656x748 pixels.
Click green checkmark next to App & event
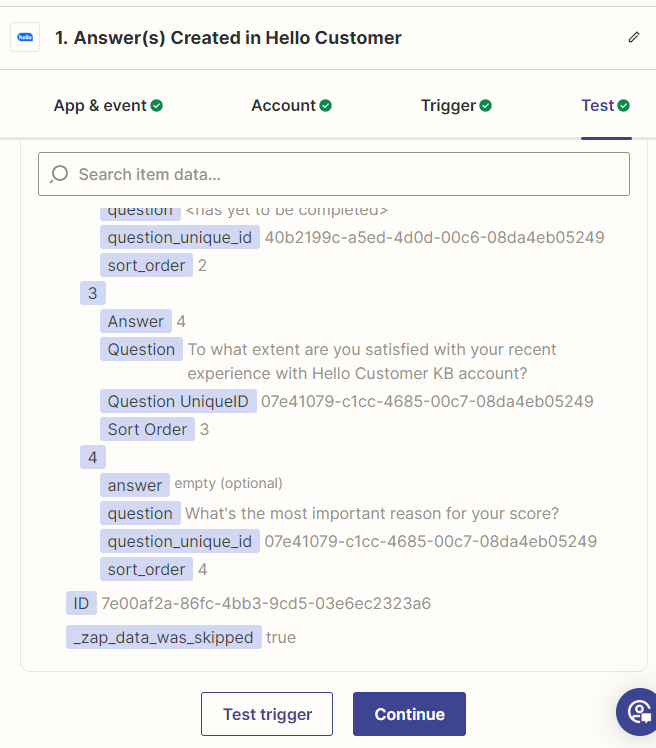157,106
